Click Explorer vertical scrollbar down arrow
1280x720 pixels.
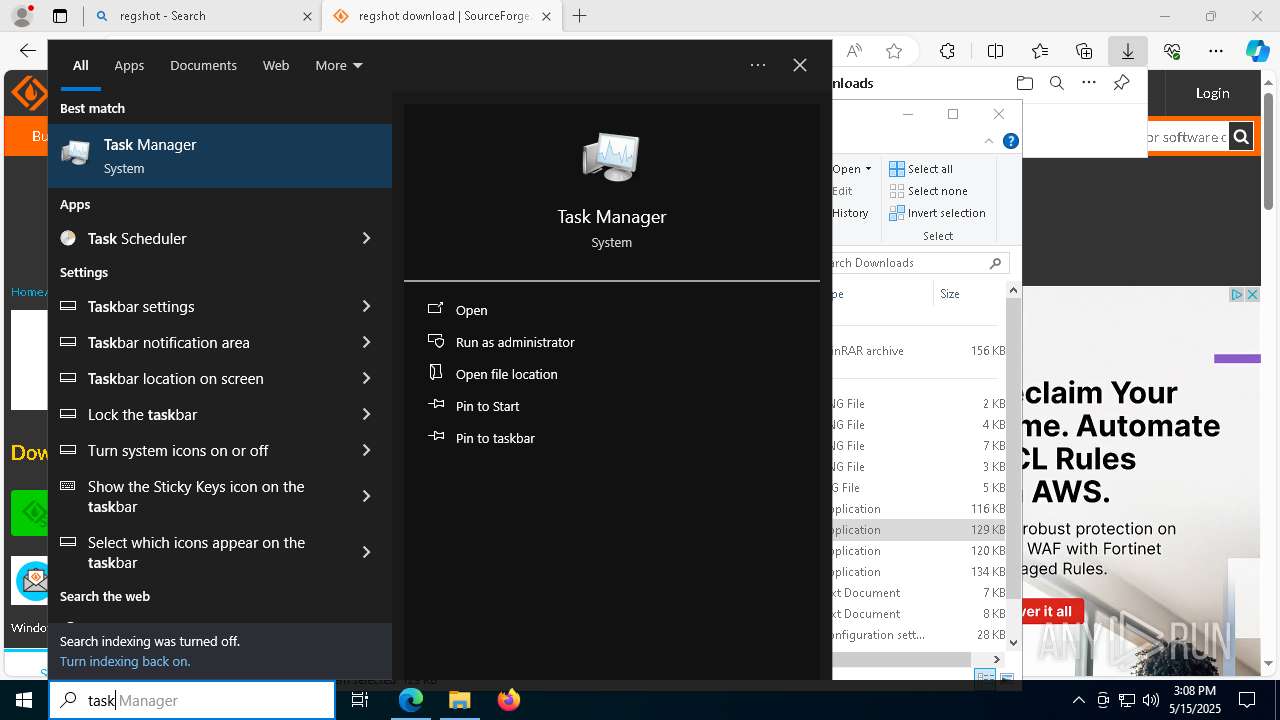(1013, 643)
